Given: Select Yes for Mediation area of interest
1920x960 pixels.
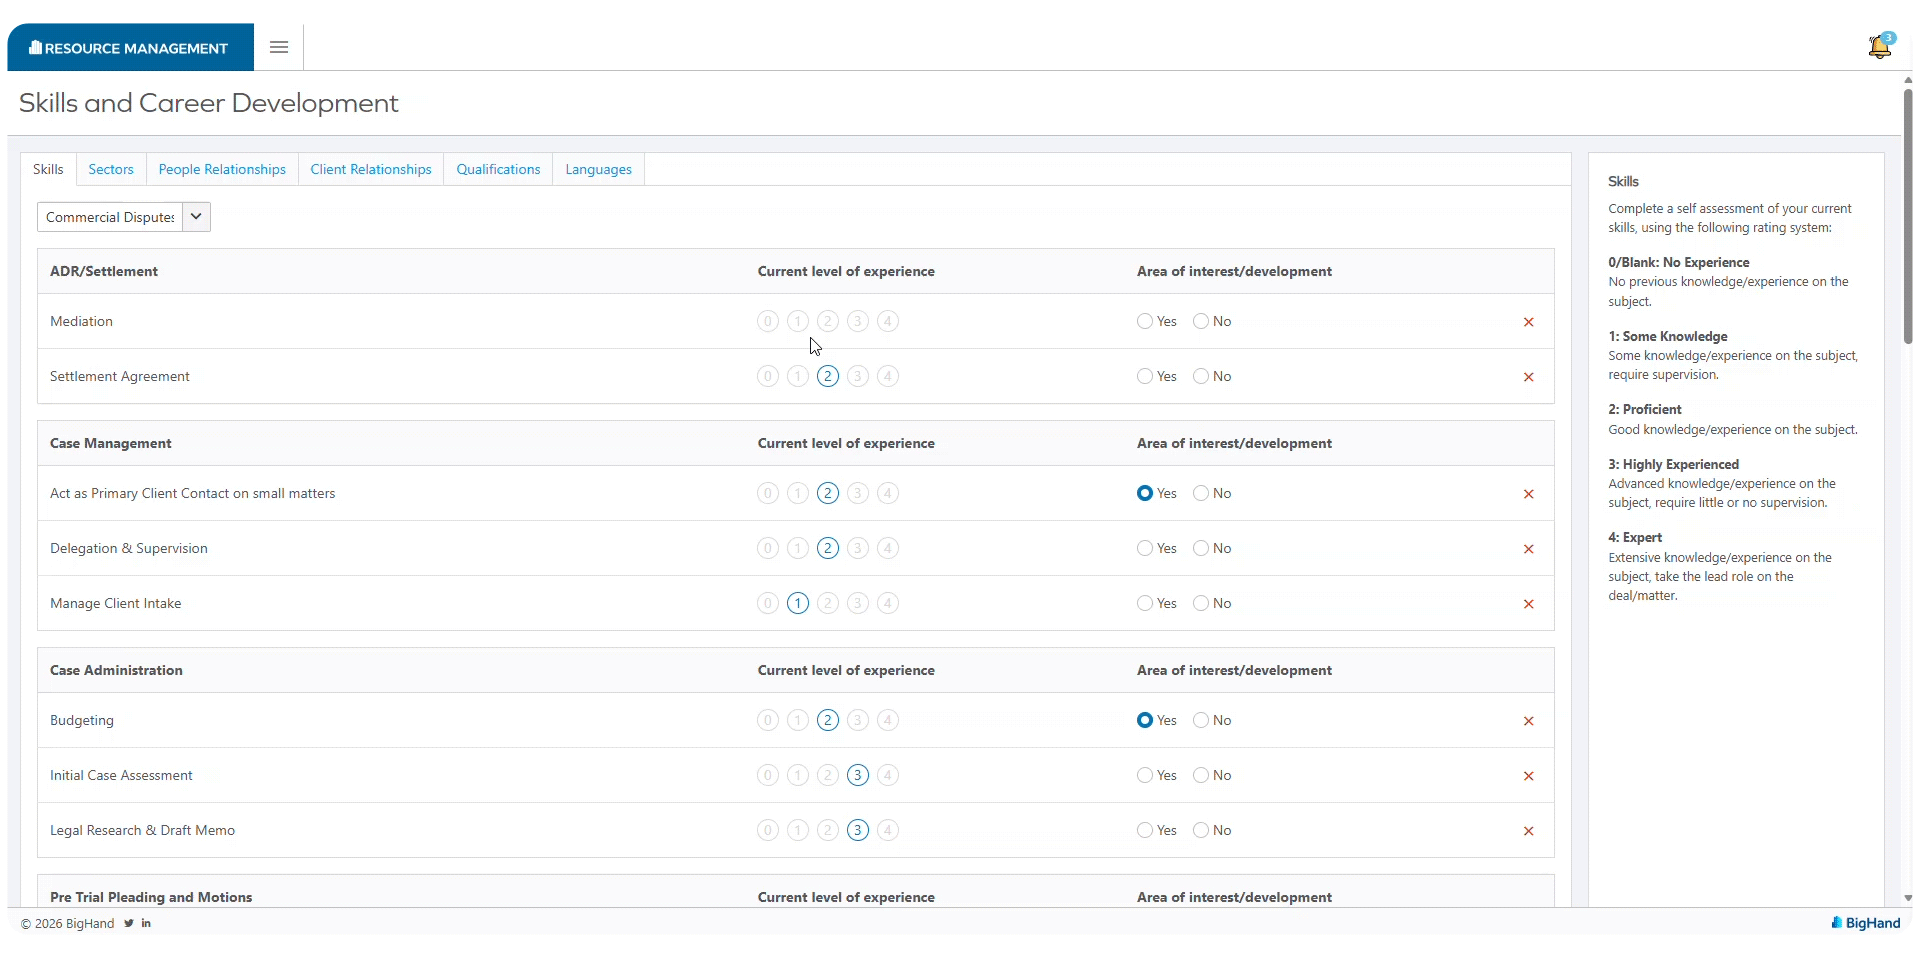Looking at the screenshot, I should point(1145,321).
